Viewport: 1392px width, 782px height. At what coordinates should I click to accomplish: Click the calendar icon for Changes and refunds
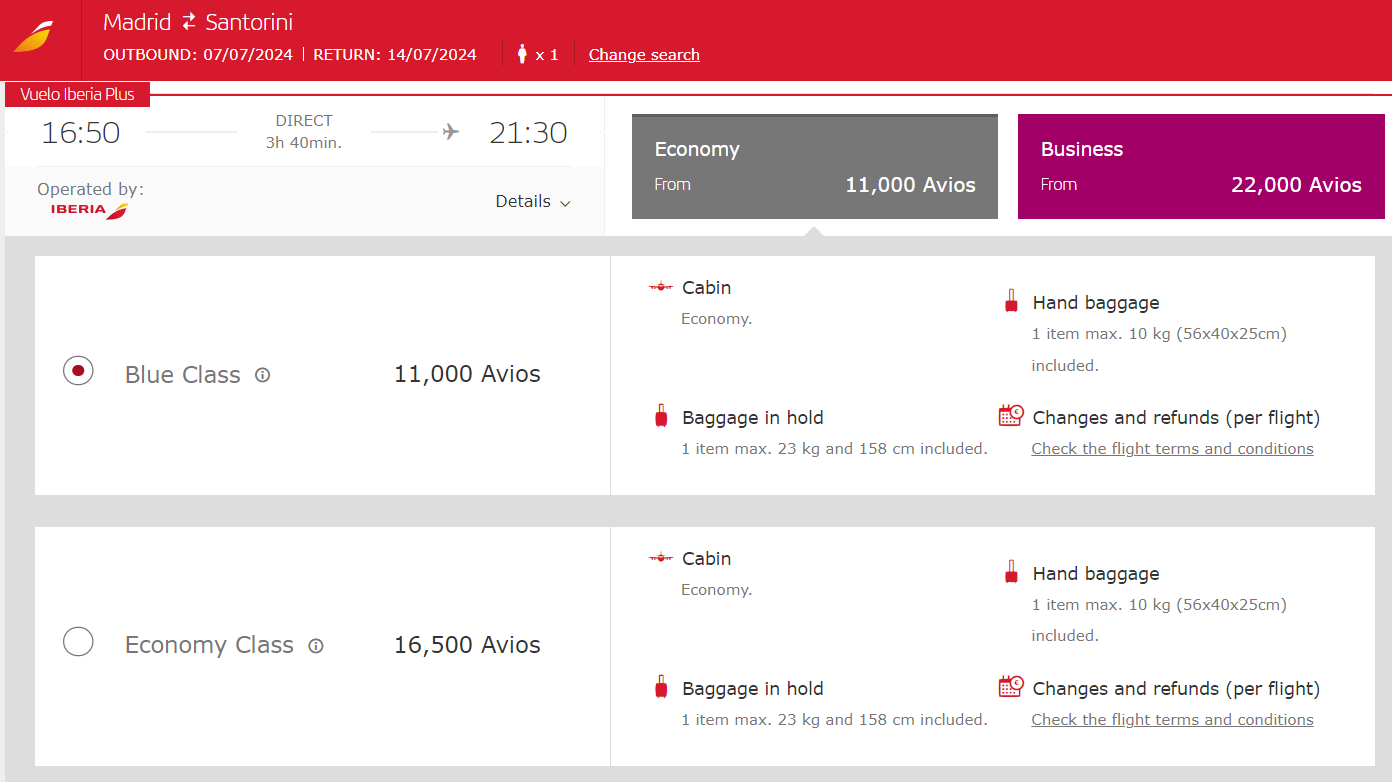click(x=1011, y=415)
